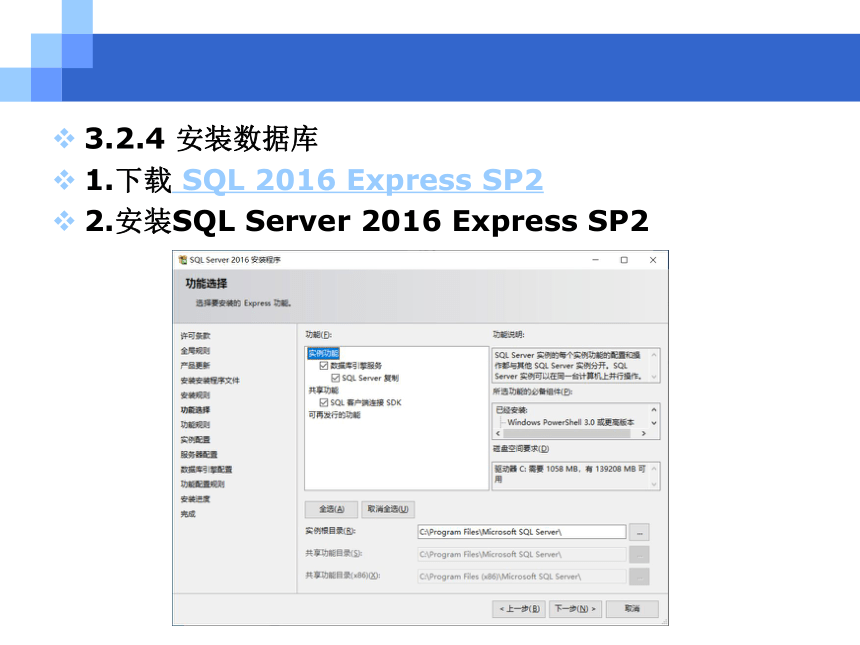Viewport: 860px width, 645px height.
Task: Click the 功能说明 label
Action: click(x=508, y=335)
